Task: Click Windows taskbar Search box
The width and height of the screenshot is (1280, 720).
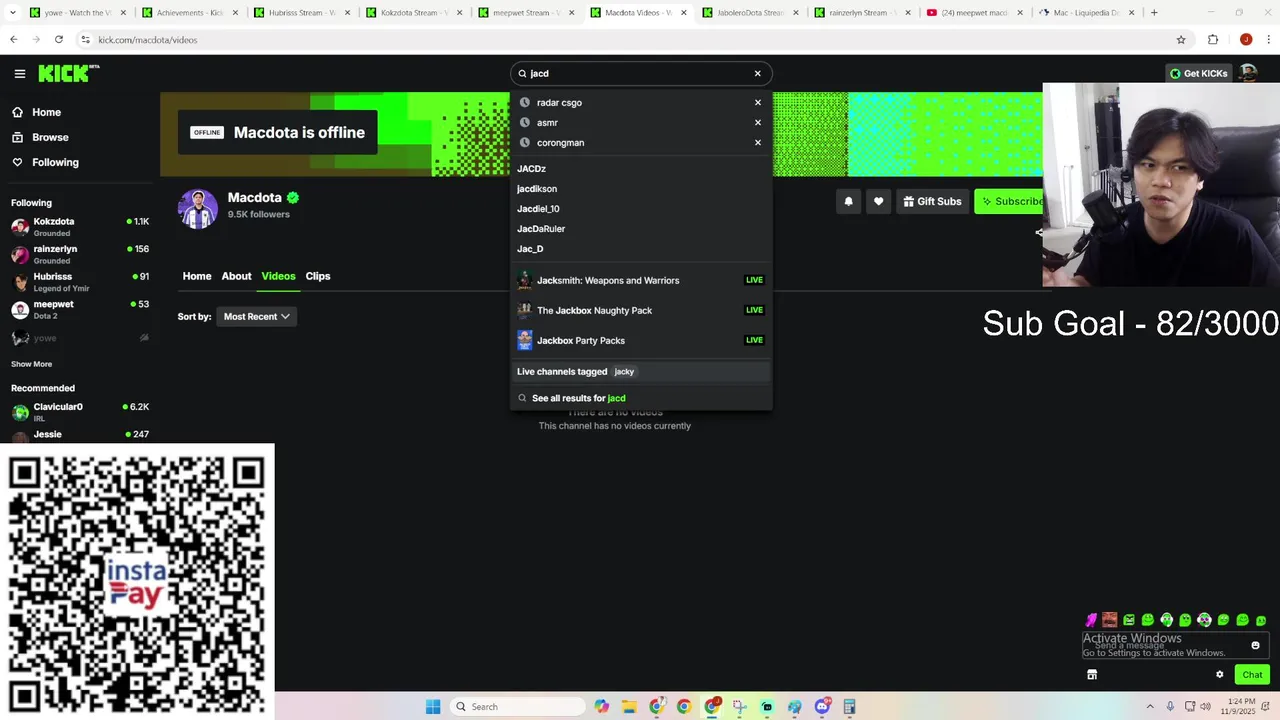Action: [517, 707]
